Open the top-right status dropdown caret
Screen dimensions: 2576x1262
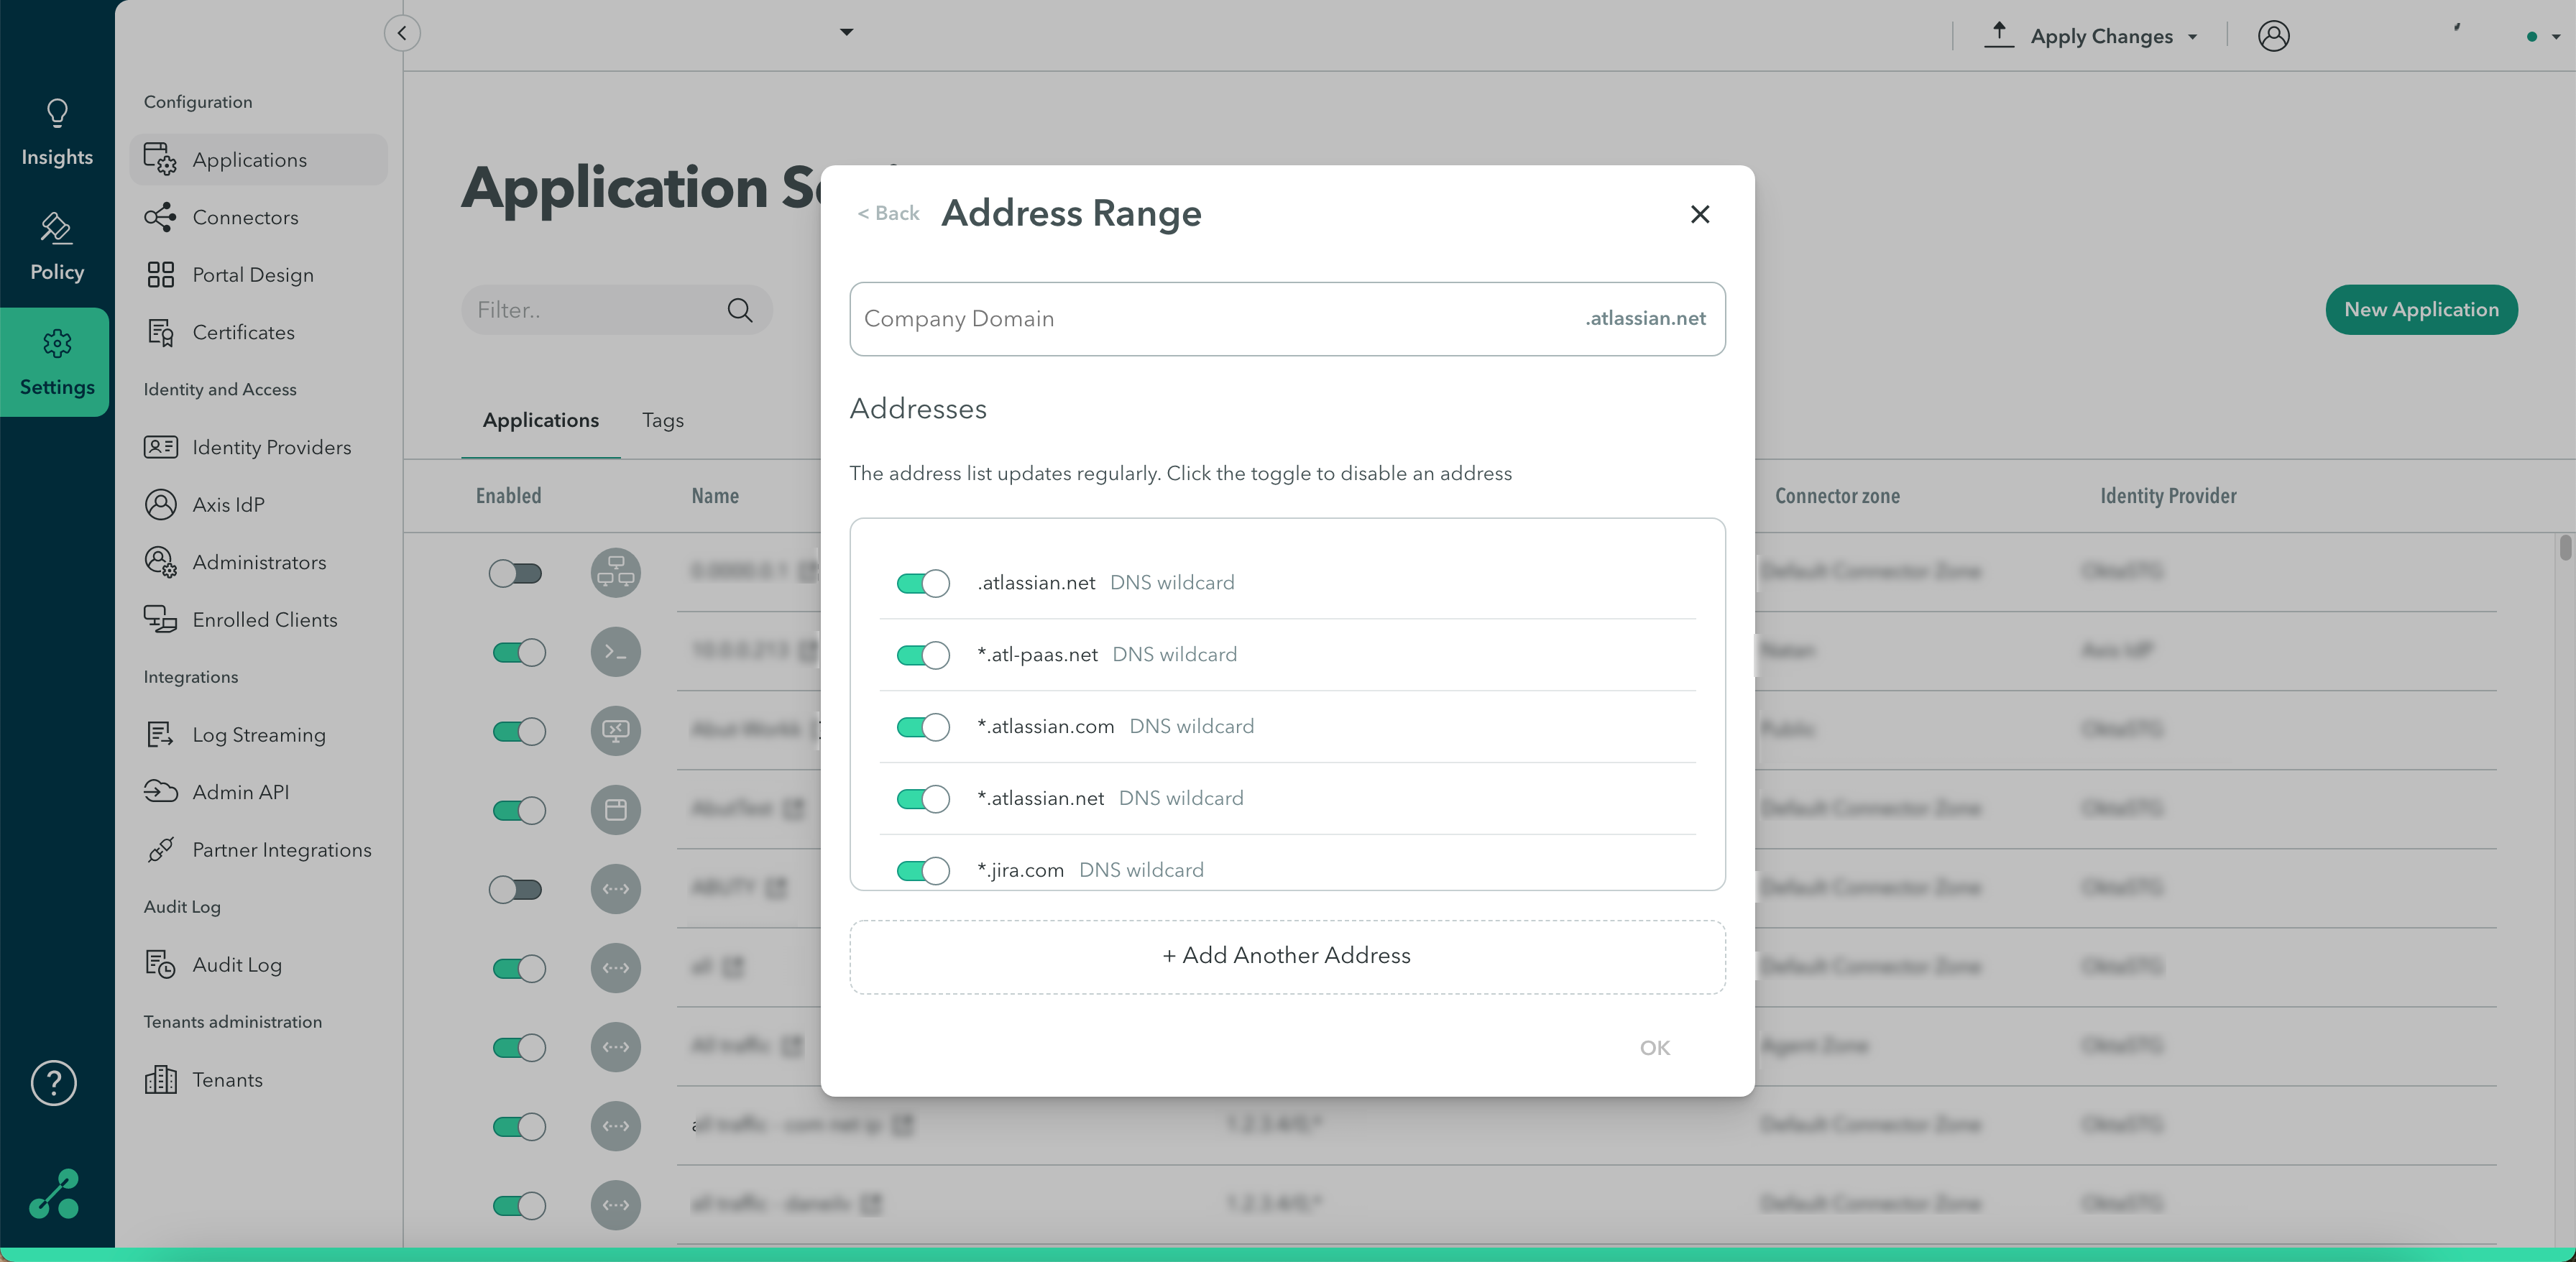coord(2555,37)
